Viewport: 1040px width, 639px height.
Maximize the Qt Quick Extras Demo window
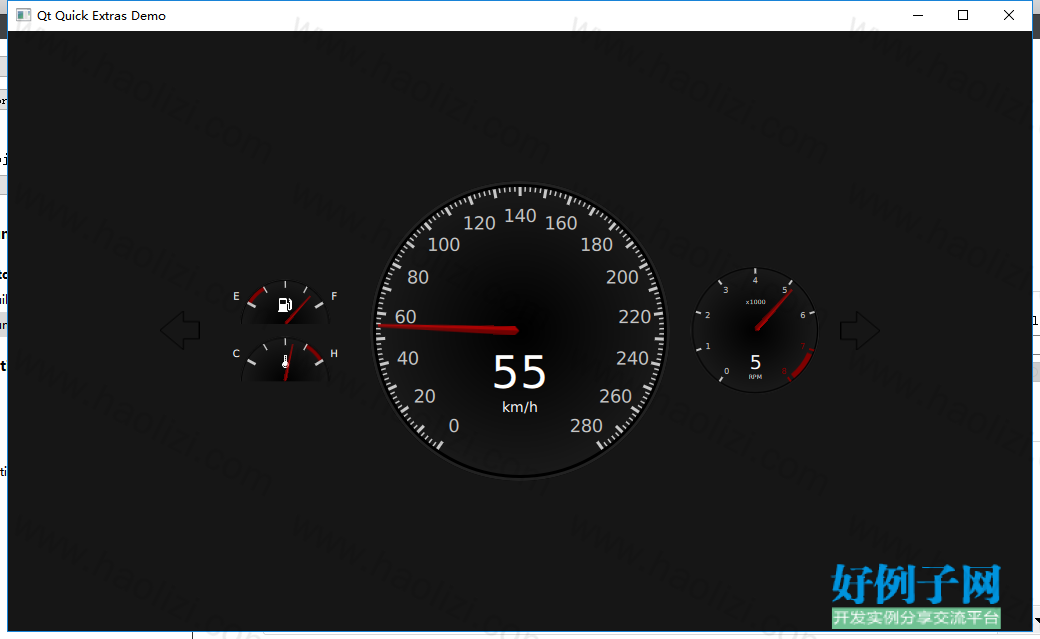pyautogui.click(x=963, y=15)
